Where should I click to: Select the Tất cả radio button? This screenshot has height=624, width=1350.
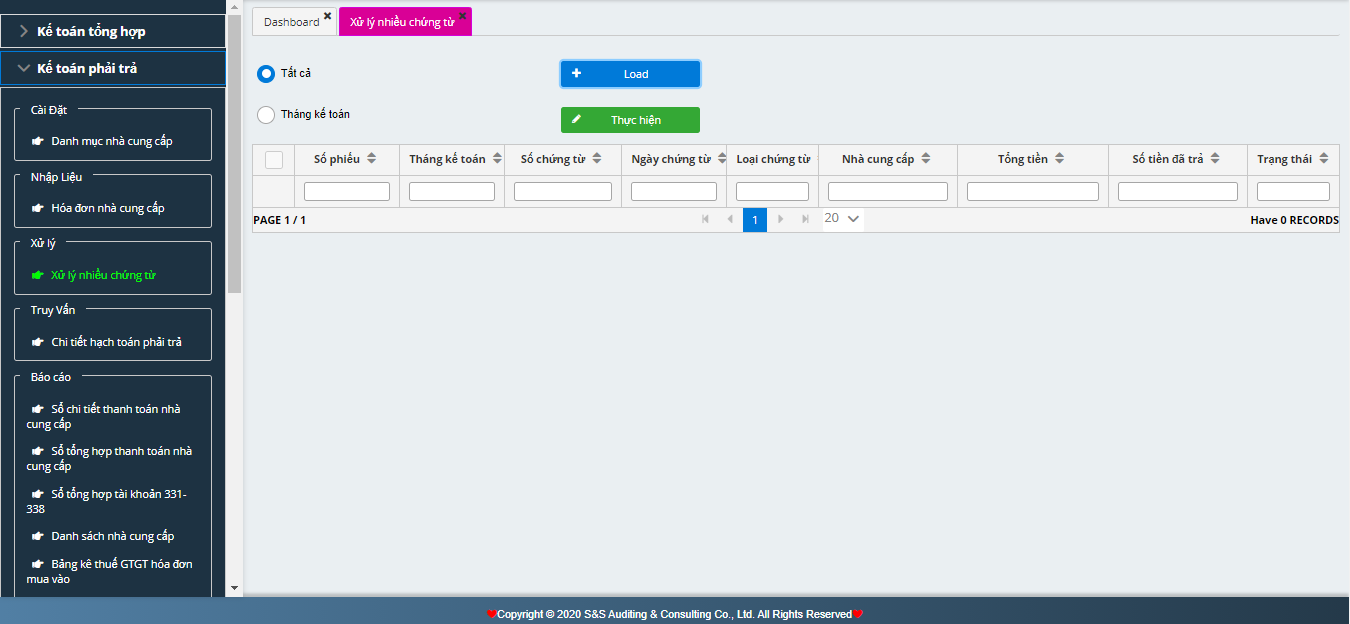pos(266,74)
